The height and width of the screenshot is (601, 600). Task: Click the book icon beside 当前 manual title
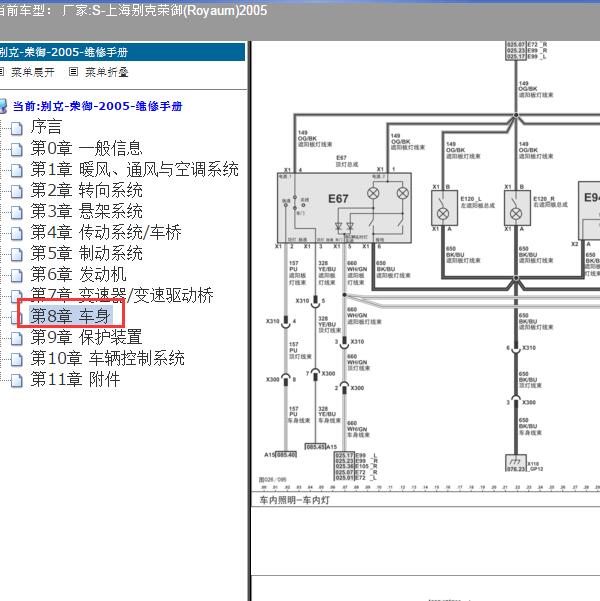click(3, 107)
